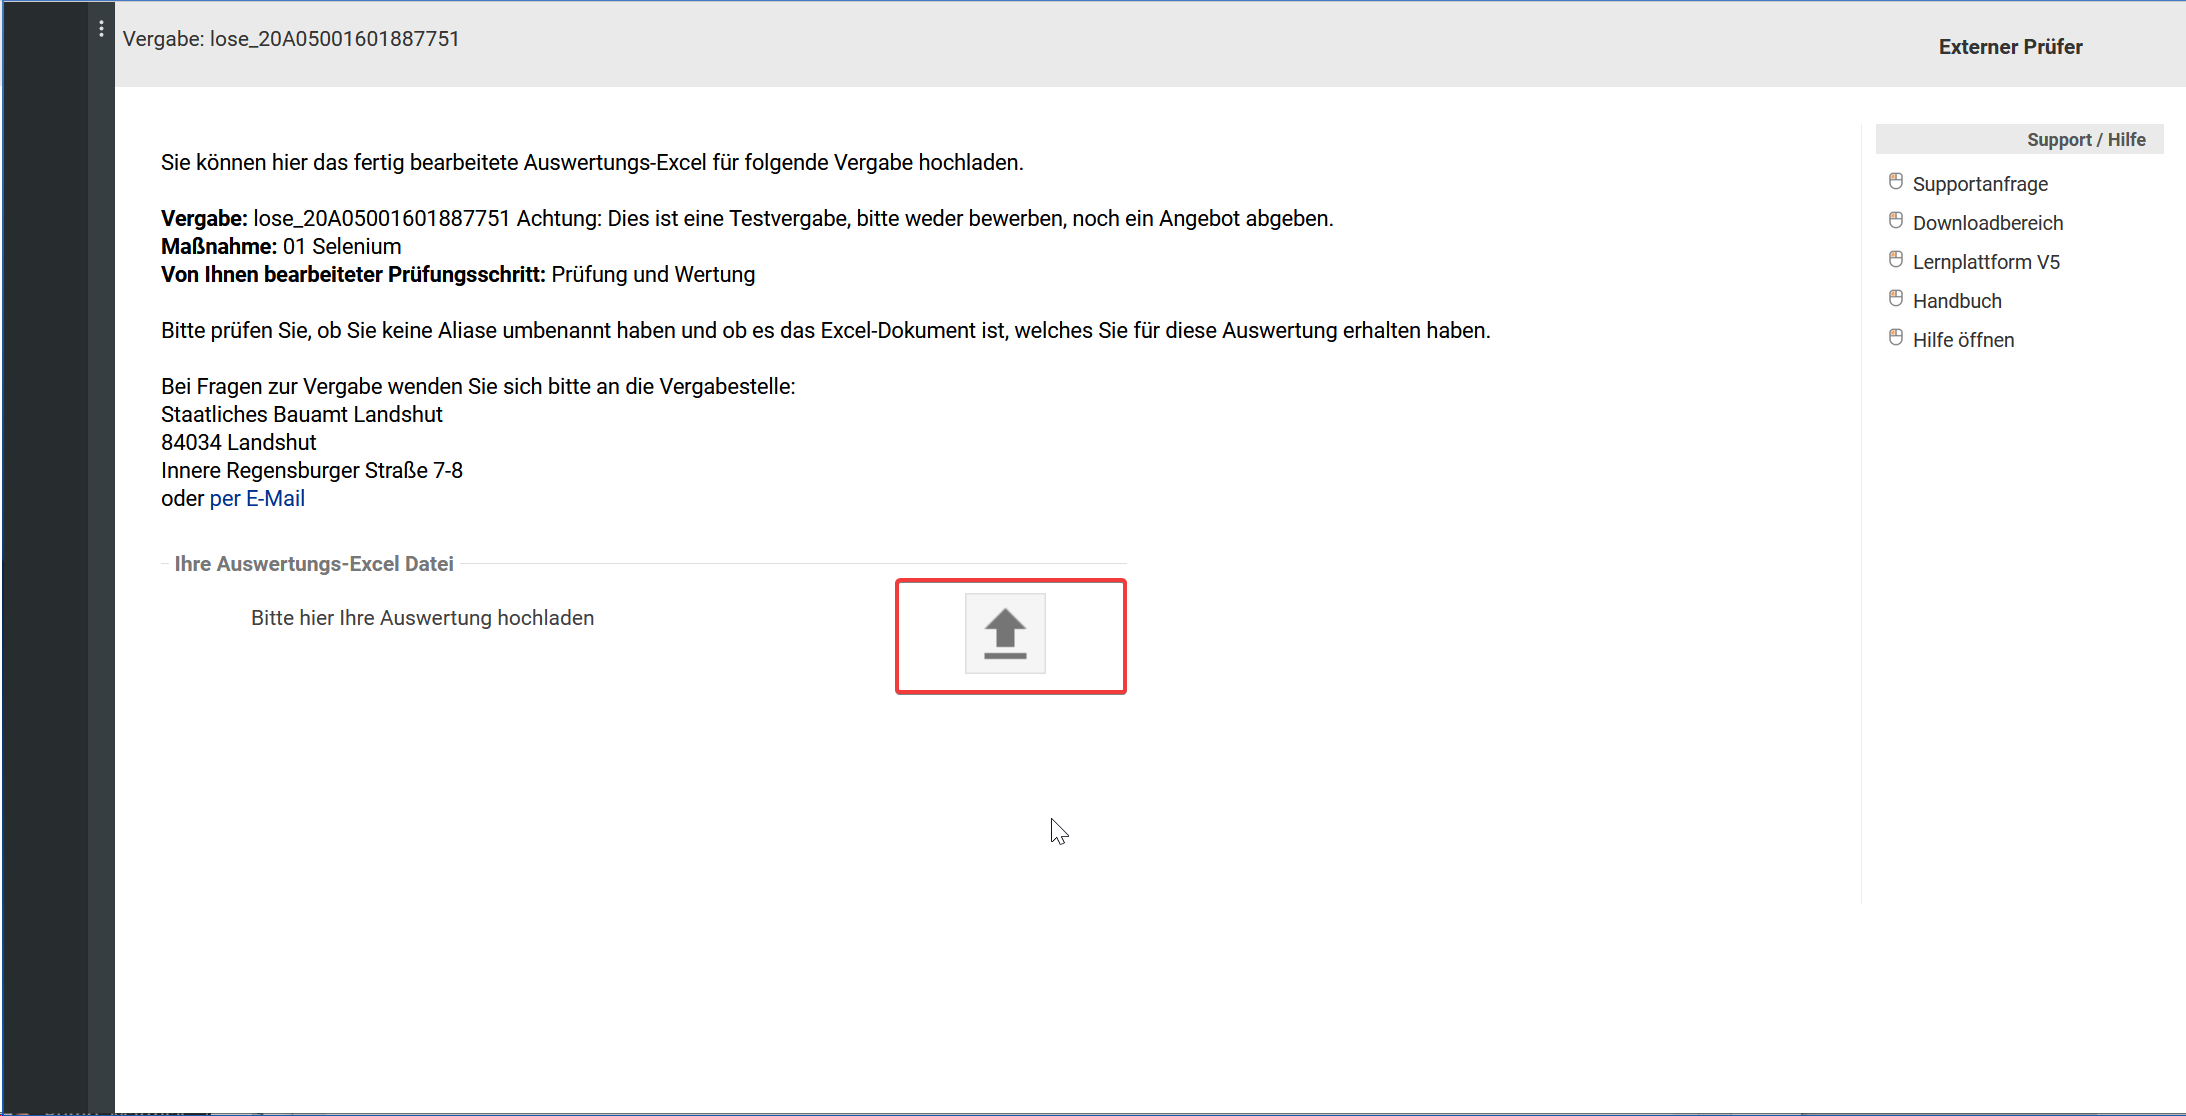Image resolution: width=2186 pixels, height=1116 pixels.
Task: Click the upload arrow icon
Action: tap(1005, 634)
